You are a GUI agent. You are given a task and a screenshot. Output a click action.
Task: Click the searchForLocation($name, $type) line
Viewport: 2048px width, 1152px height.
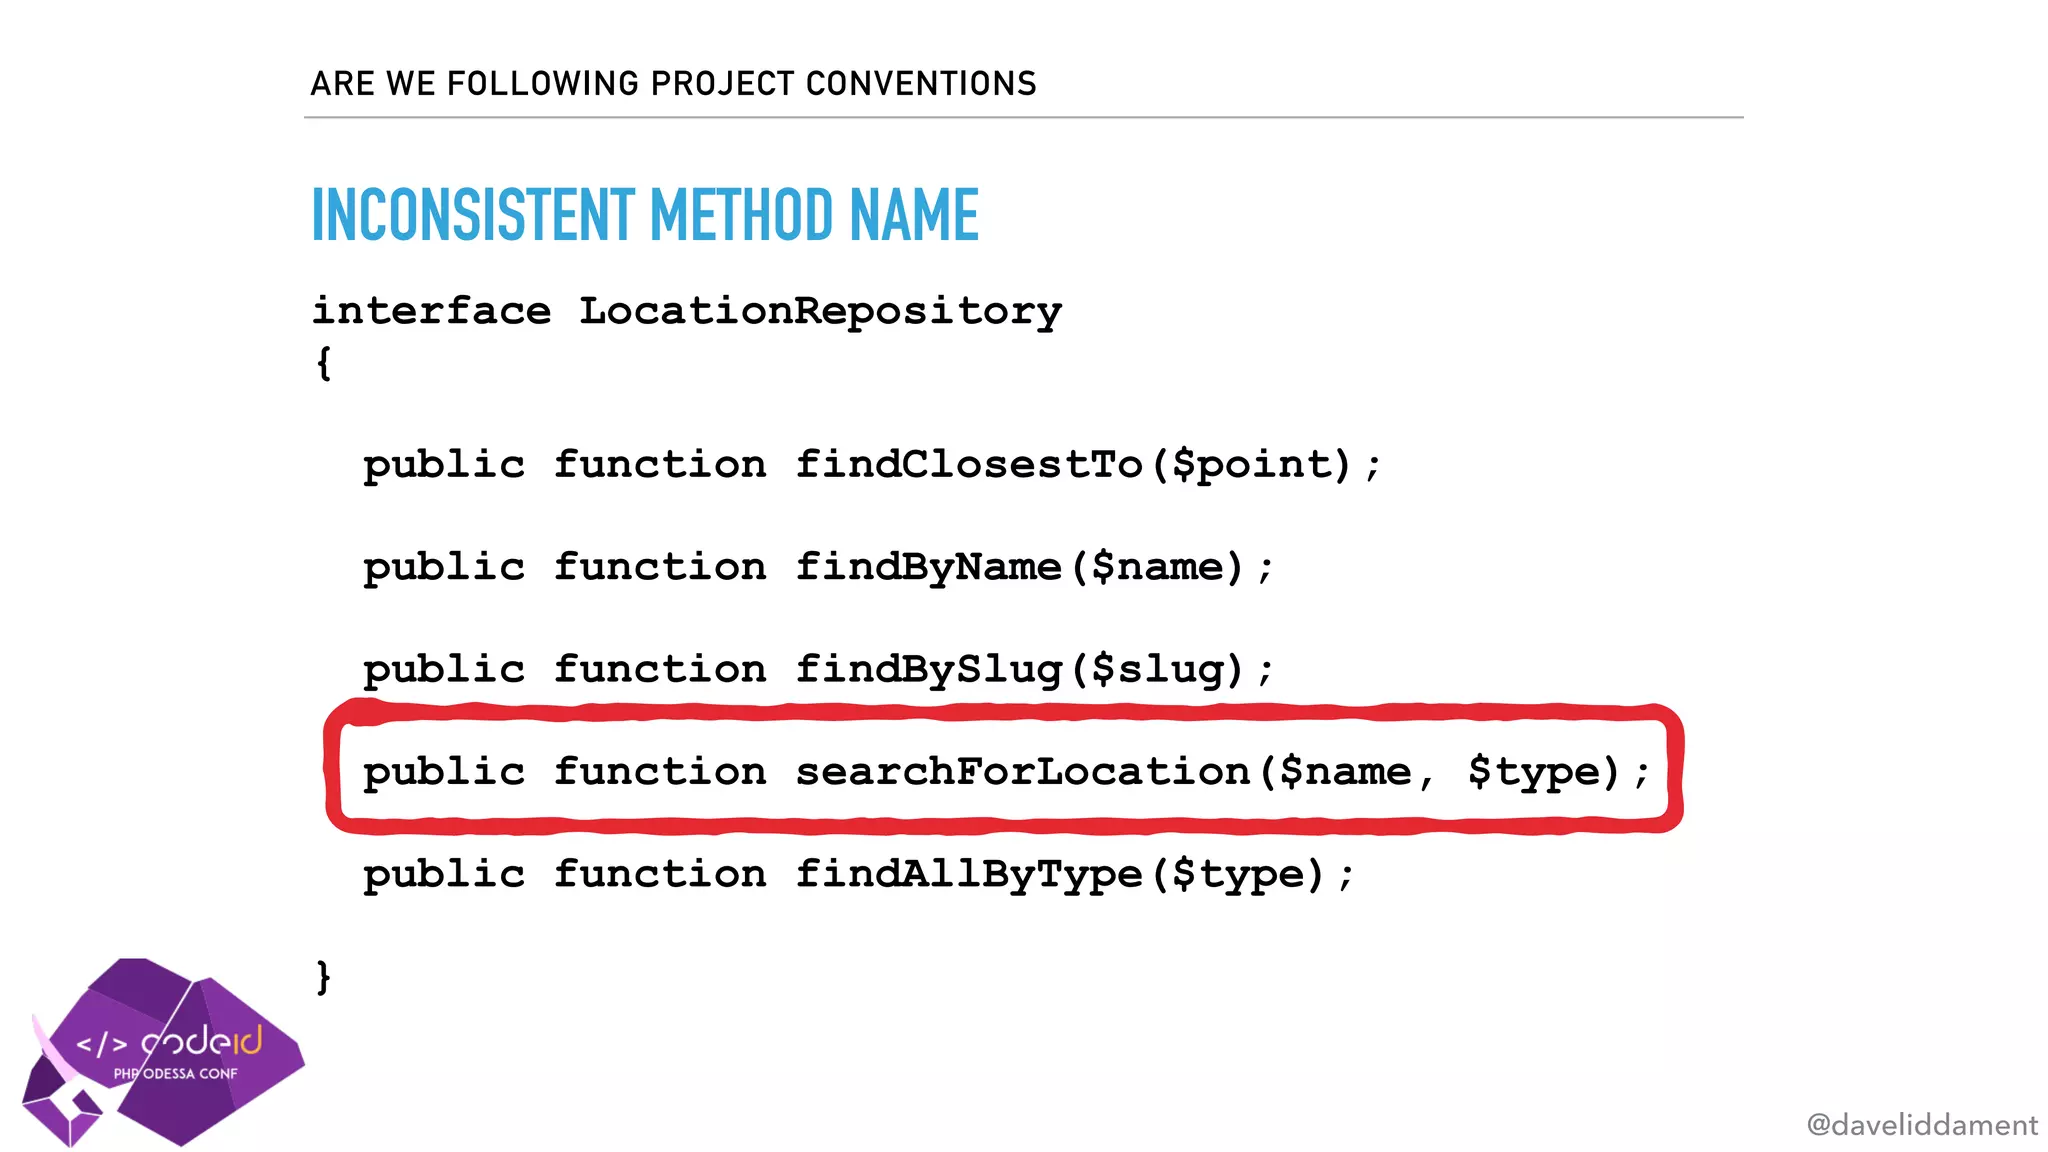(x=1006, y=773)
